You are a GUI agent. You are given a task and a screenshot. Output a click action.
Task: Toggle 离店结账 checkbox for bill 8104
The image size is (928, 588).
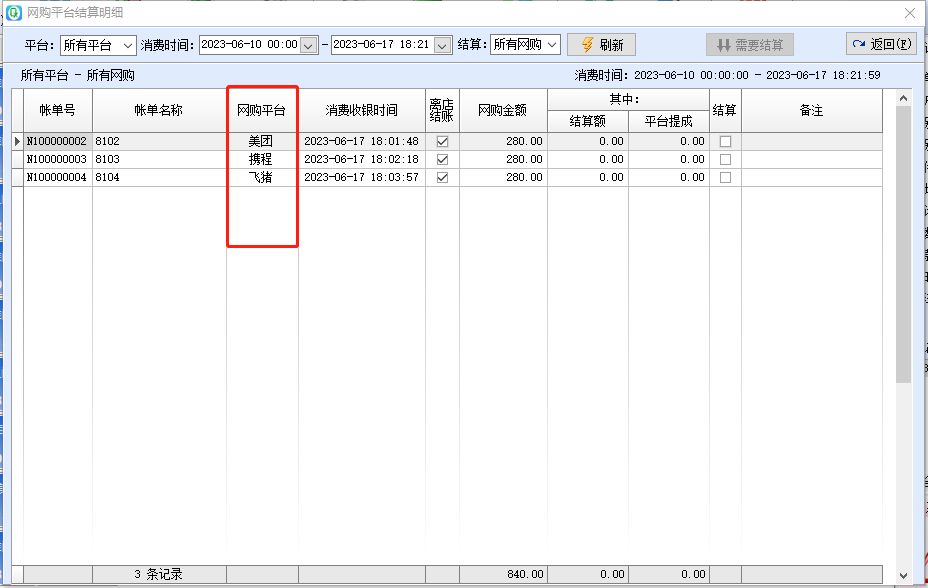click(442, 177)
